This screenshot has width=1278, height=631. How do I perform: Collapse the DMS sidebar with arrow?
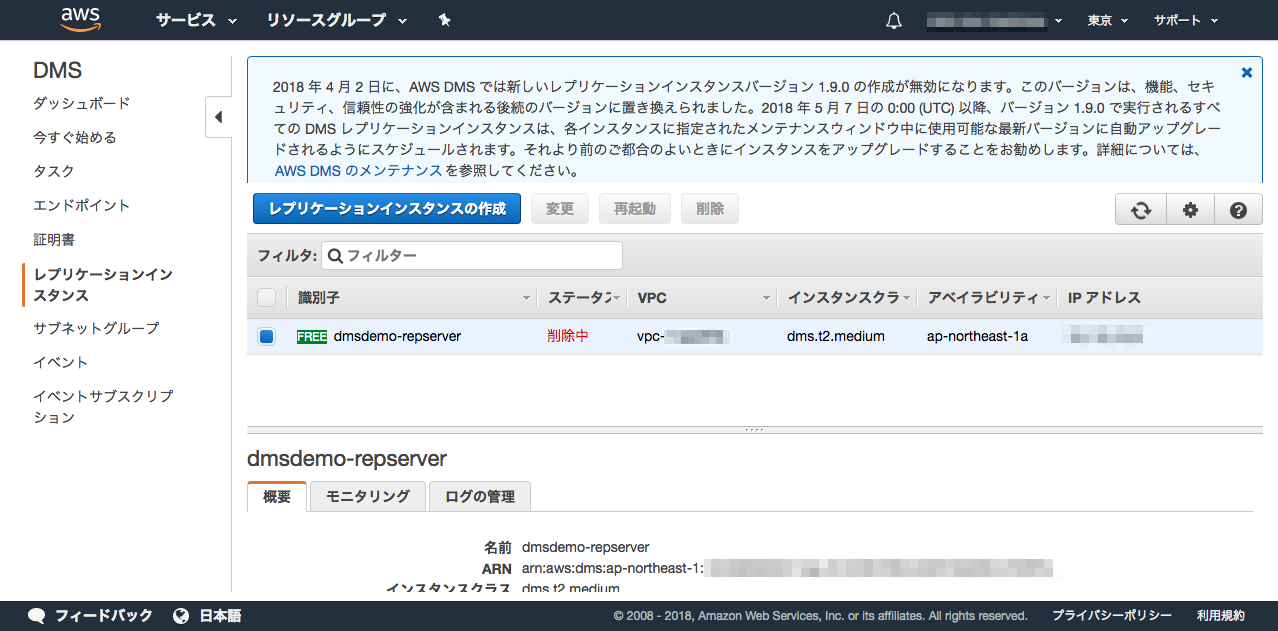coord(218,117)
